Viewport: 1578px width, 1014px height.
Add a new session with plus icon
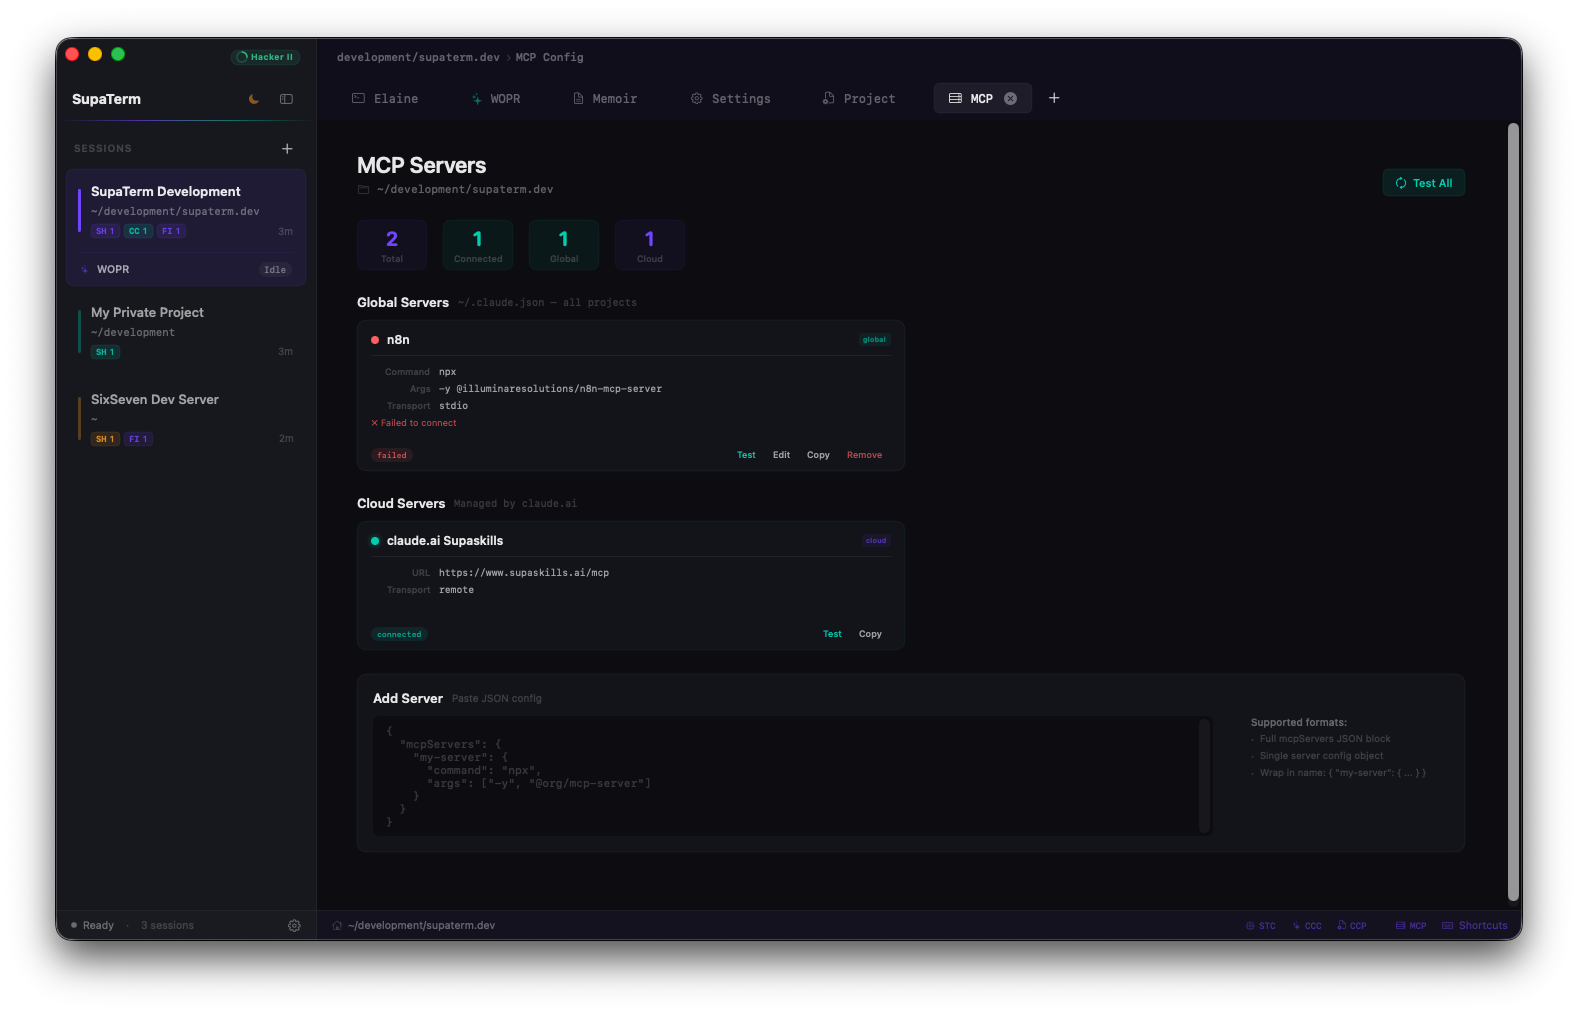tap(287, 149)
